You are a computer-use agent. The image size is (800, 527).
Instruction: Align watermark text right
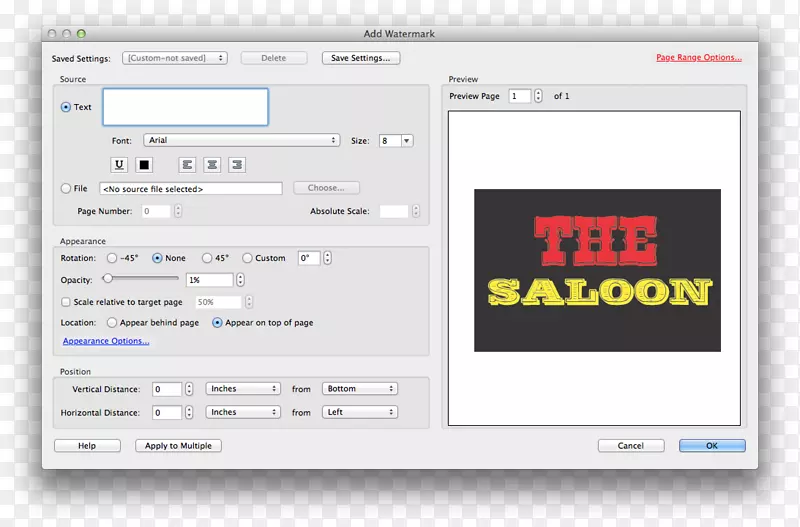tap(237, 165)
